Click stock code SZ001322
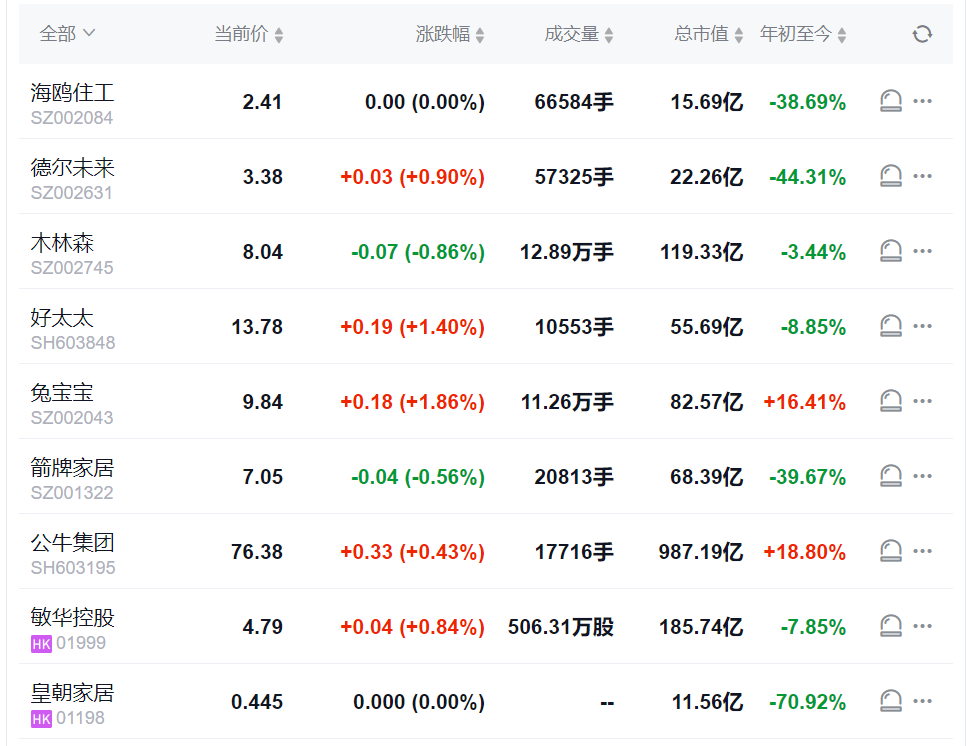The height and width of the screenshot is (746, 966). [x=72, y=493]
